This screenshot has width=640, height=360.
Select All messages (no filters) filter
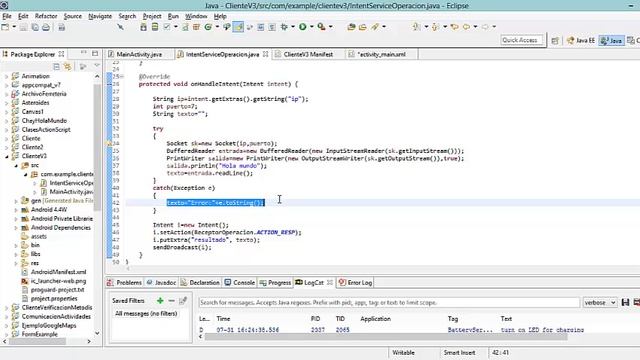[x=146, y=313]
